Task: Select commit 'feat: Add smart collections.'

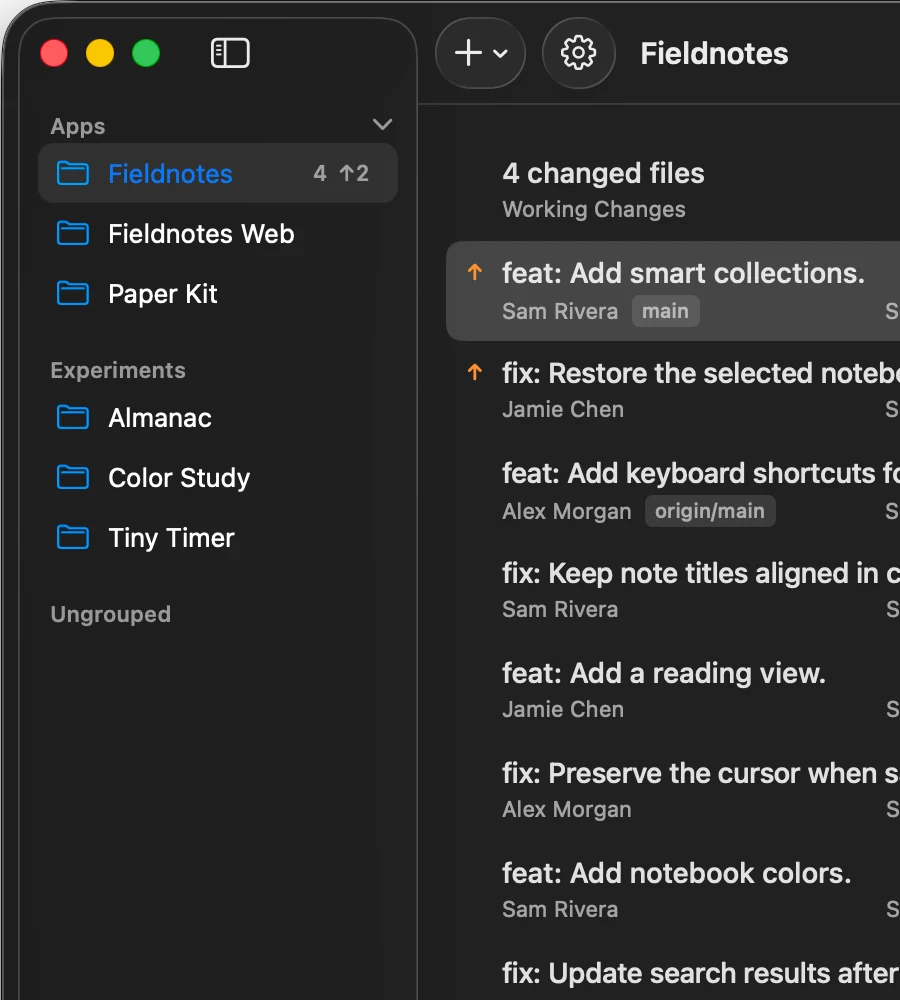Action: (673, 291)
